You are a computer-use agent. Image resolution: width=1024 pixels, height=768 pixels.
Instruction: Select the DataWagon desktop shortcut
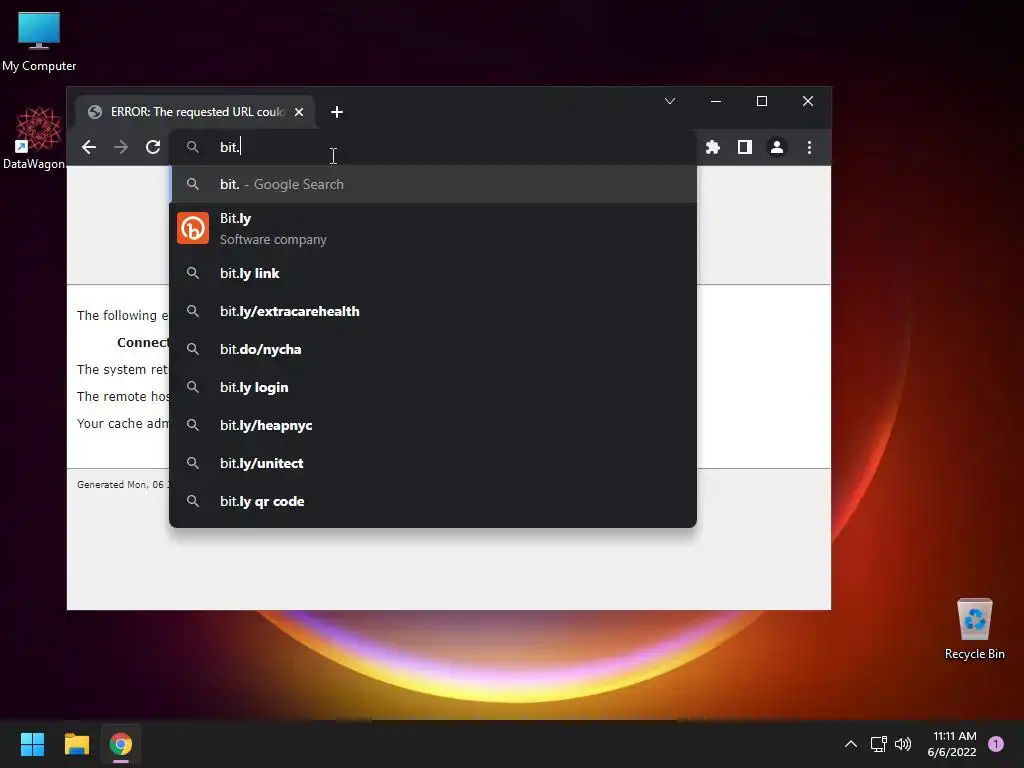(x=36, y=138)
